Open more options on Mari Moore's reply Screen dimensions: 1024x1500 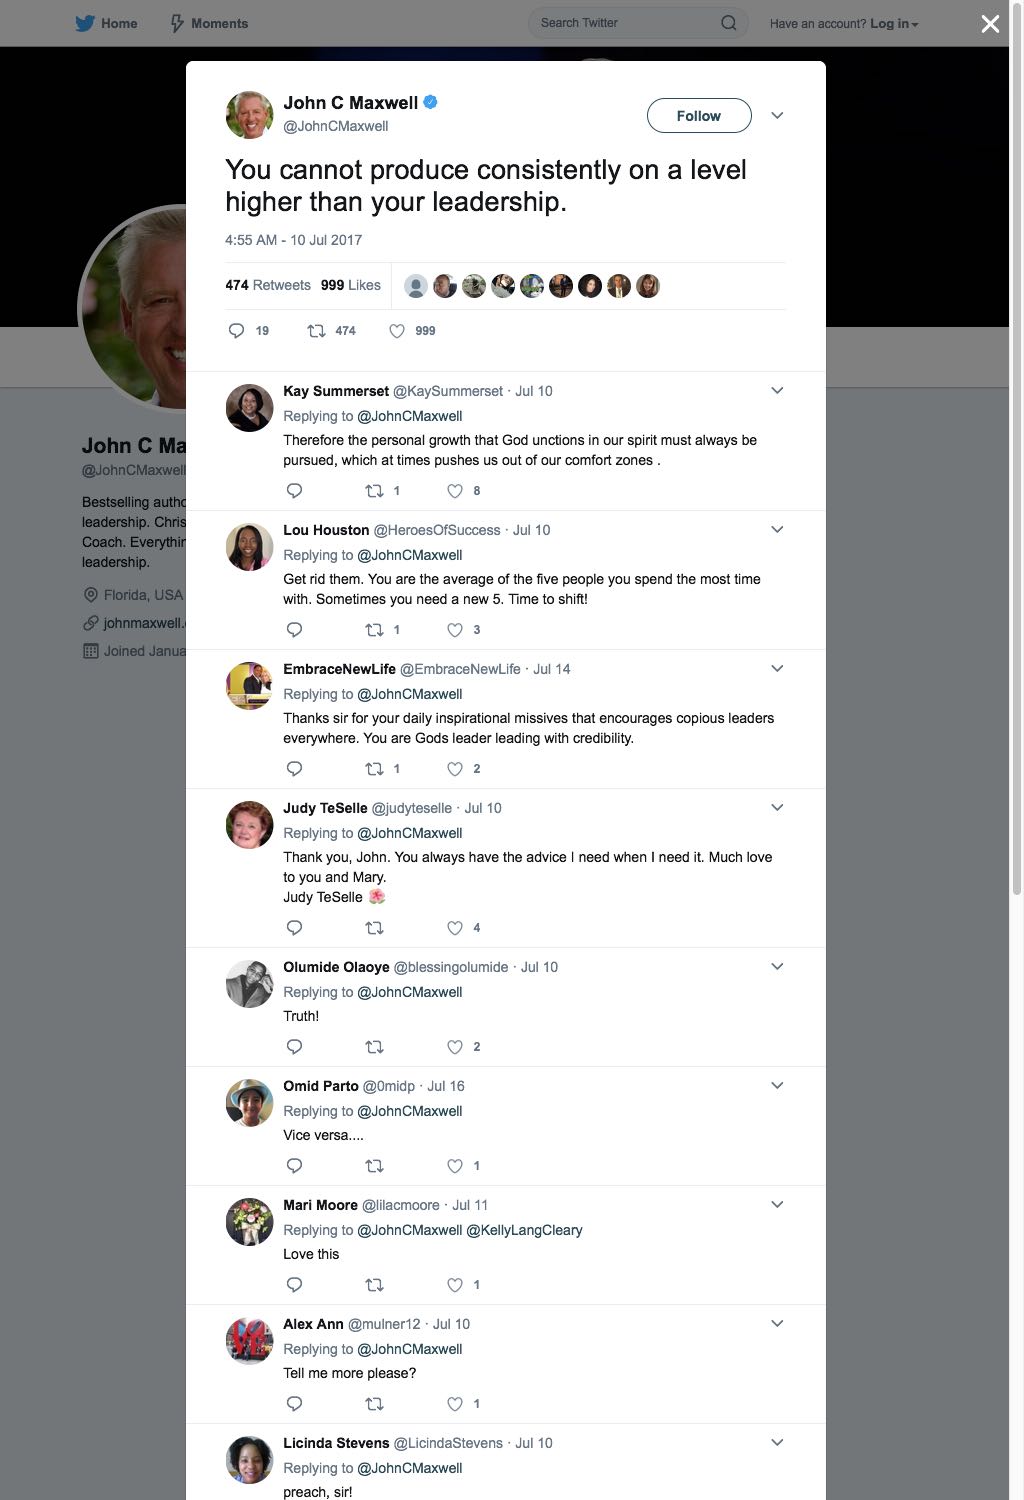777,1205
